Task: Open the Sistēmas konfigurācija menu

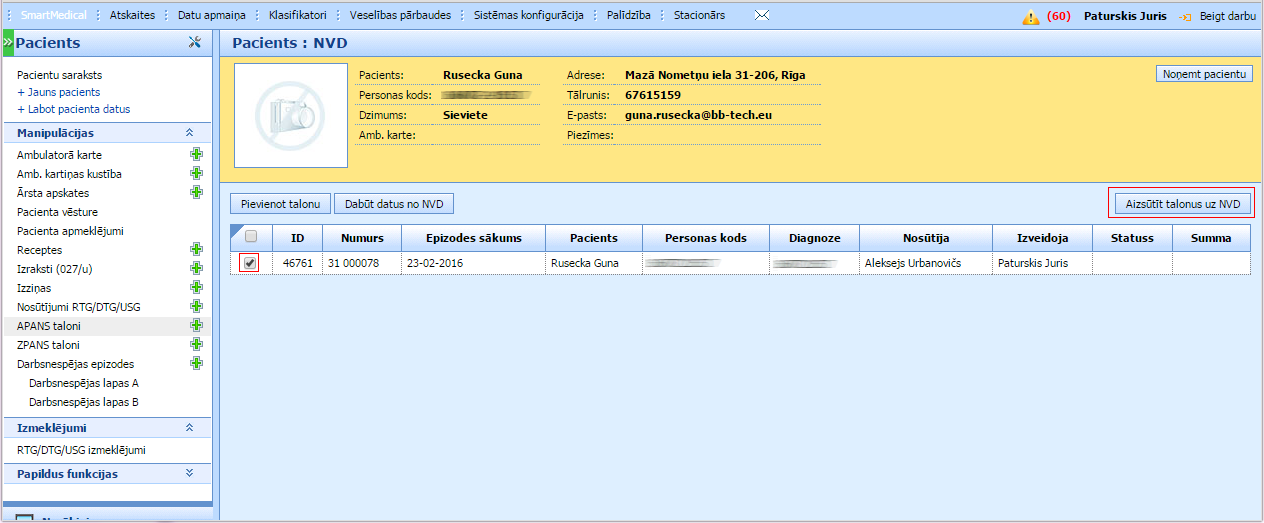Action: click(x=528, y=16)
